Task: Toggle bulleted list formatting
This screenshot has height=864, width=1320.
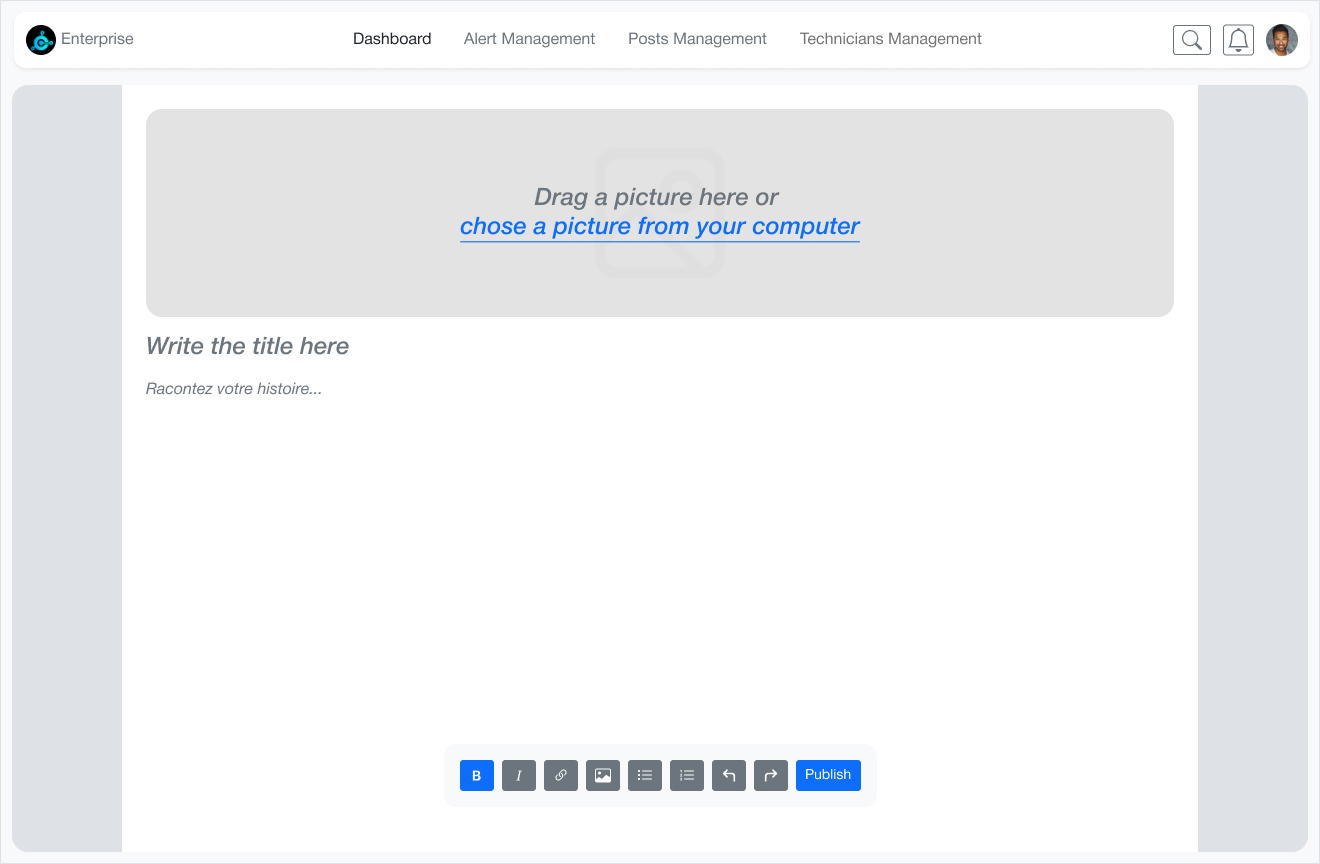Action: pos(645,775)
